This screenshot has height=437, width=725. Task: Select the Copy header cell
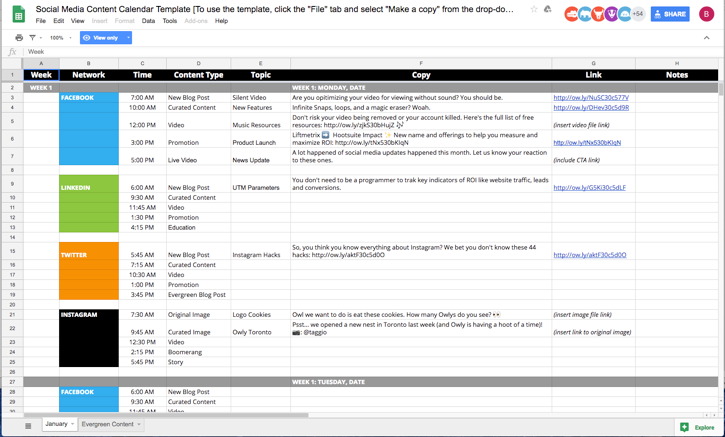(x=421, y=75)
